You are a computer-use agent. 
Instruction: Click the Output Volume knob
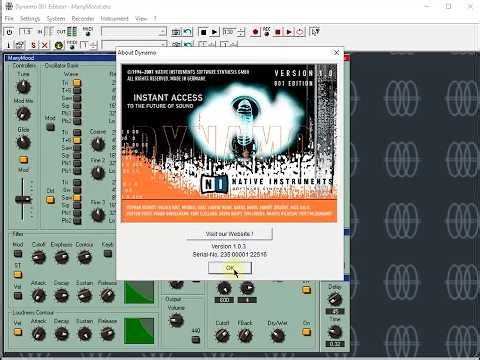(176, 321)
